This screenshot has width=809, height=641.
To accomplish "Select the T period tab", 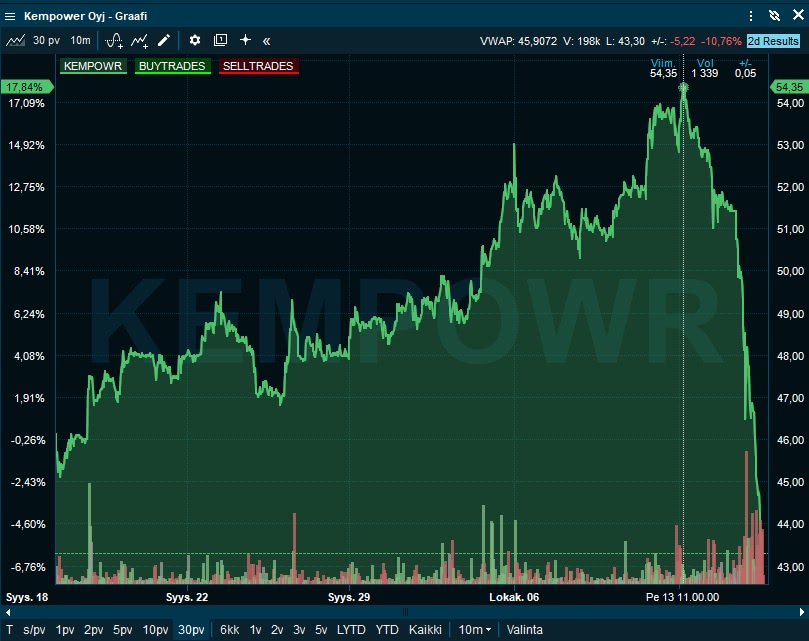I will coord(9,630).
